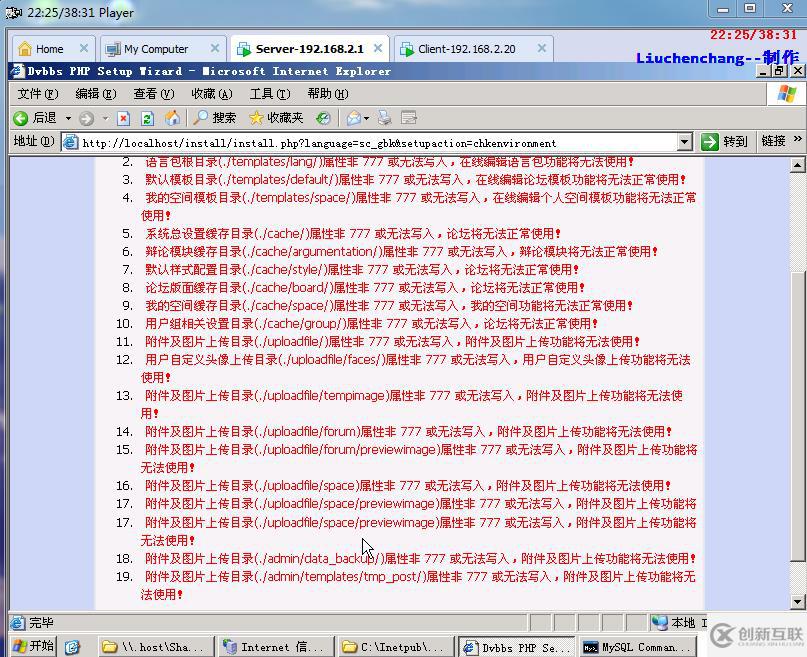Click the IE Forward arrow icon

(x=86, y=118)
